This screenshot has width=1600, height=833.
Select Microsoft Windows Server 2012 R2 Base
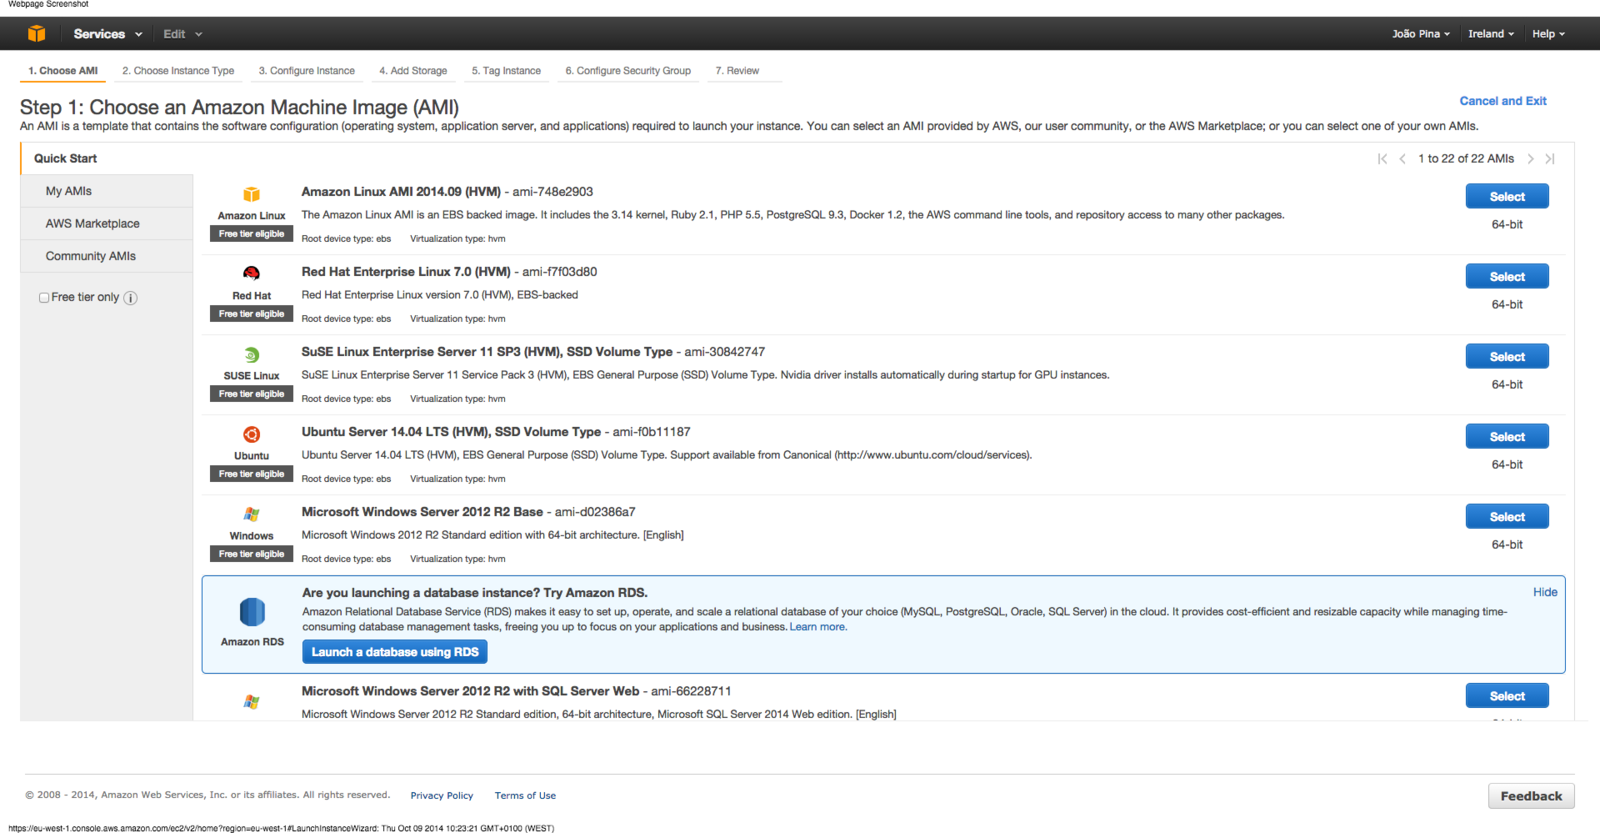[1507, 517]
